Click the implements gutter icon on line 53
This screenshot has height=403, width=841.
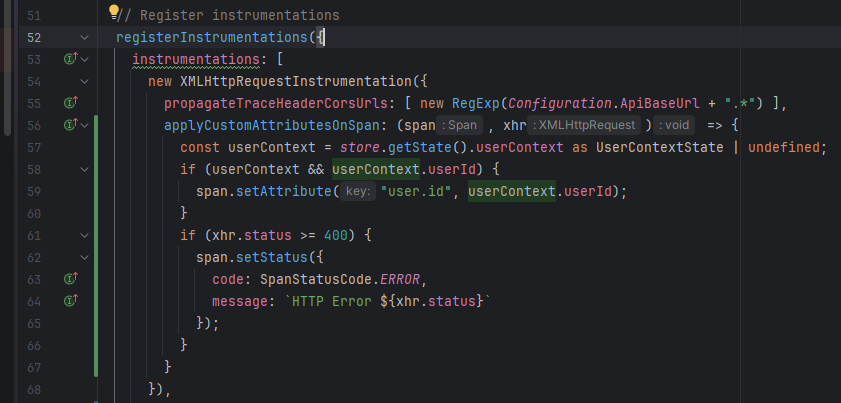coord(70,60)
